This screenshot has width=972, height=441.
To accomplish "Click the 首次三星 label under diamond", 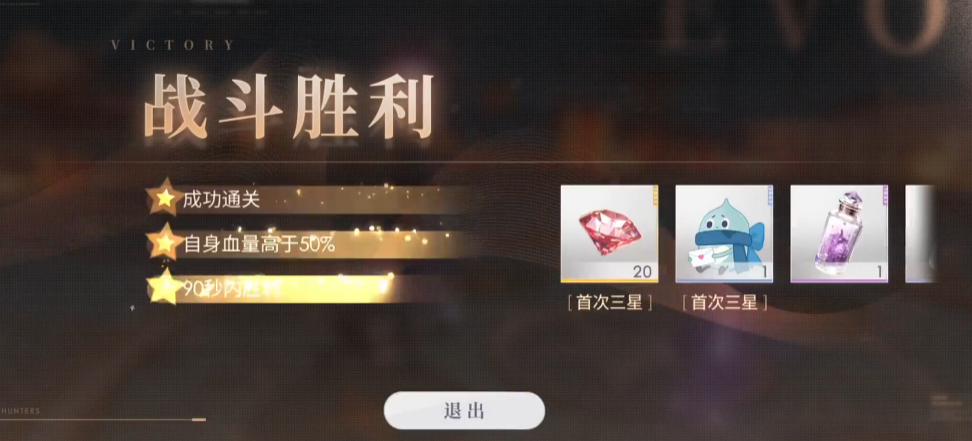I will 609,303.
